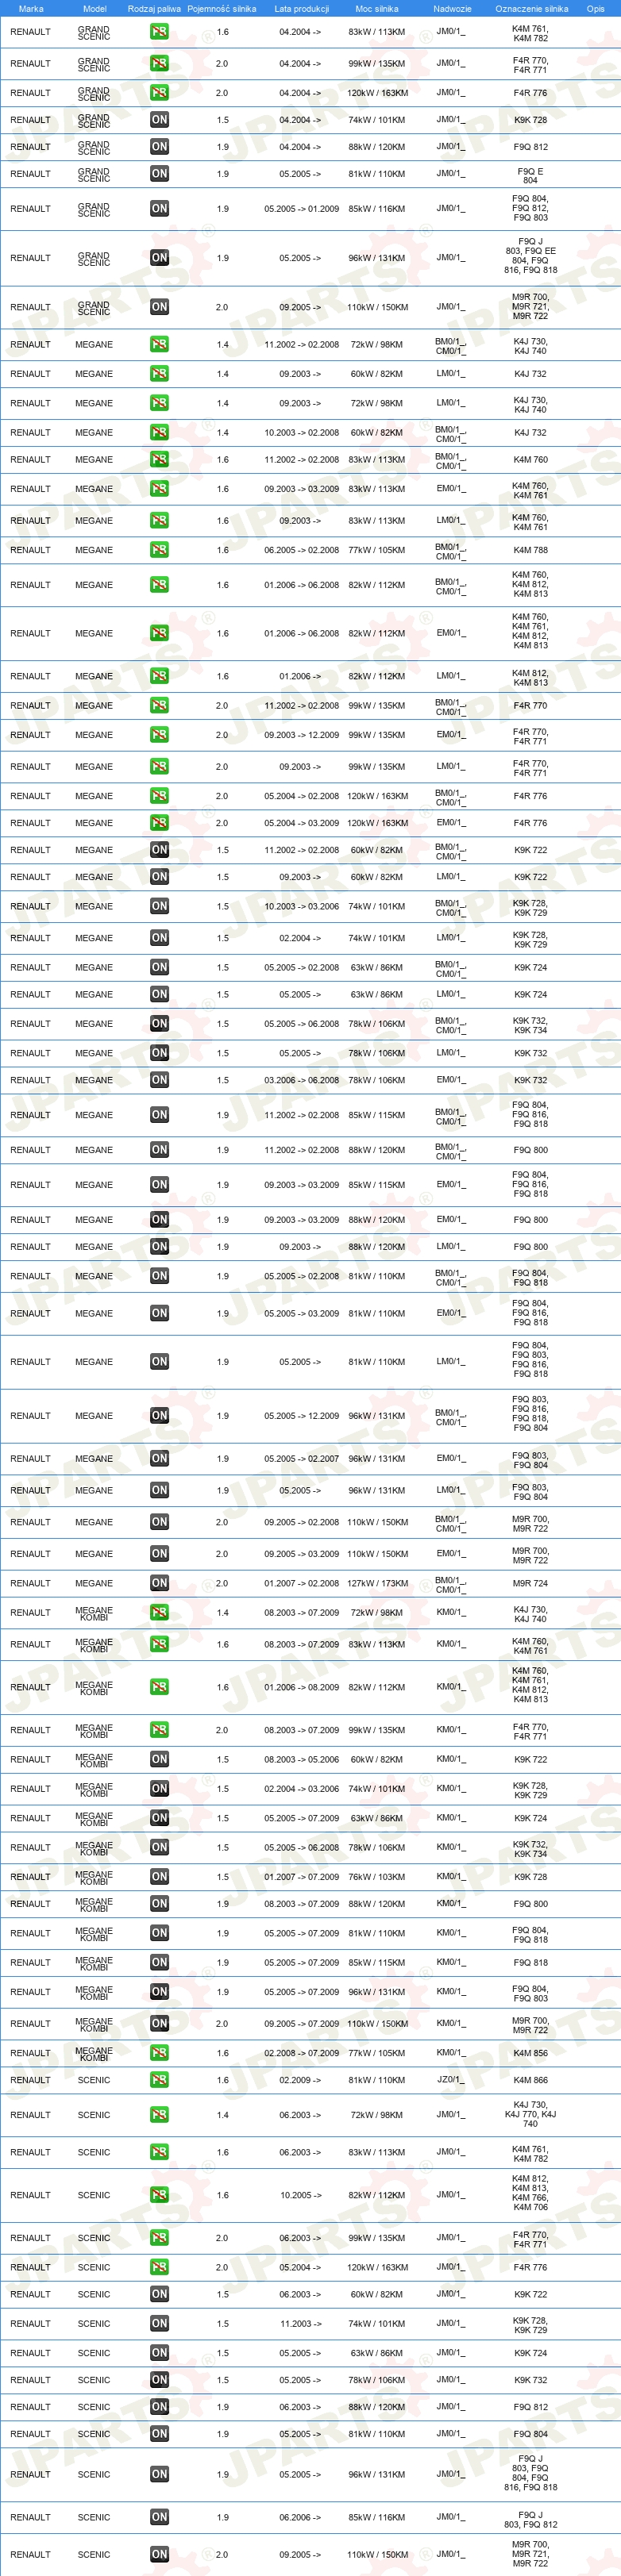Select the 05.2005 -> 01.2009 production years cell
This screenshot has height=2576, width=621.
pos(301,209)
